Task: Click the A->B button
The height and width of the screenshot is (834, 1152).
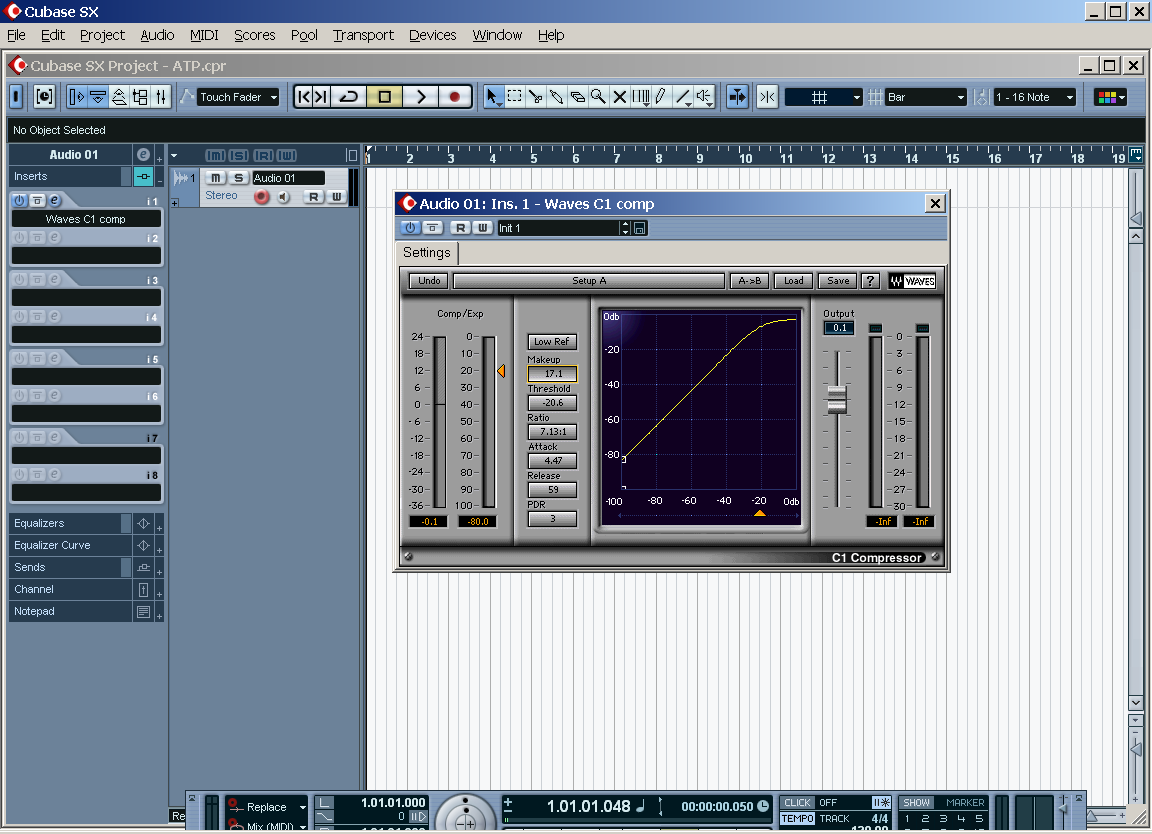Action: [x=750, y=281]
